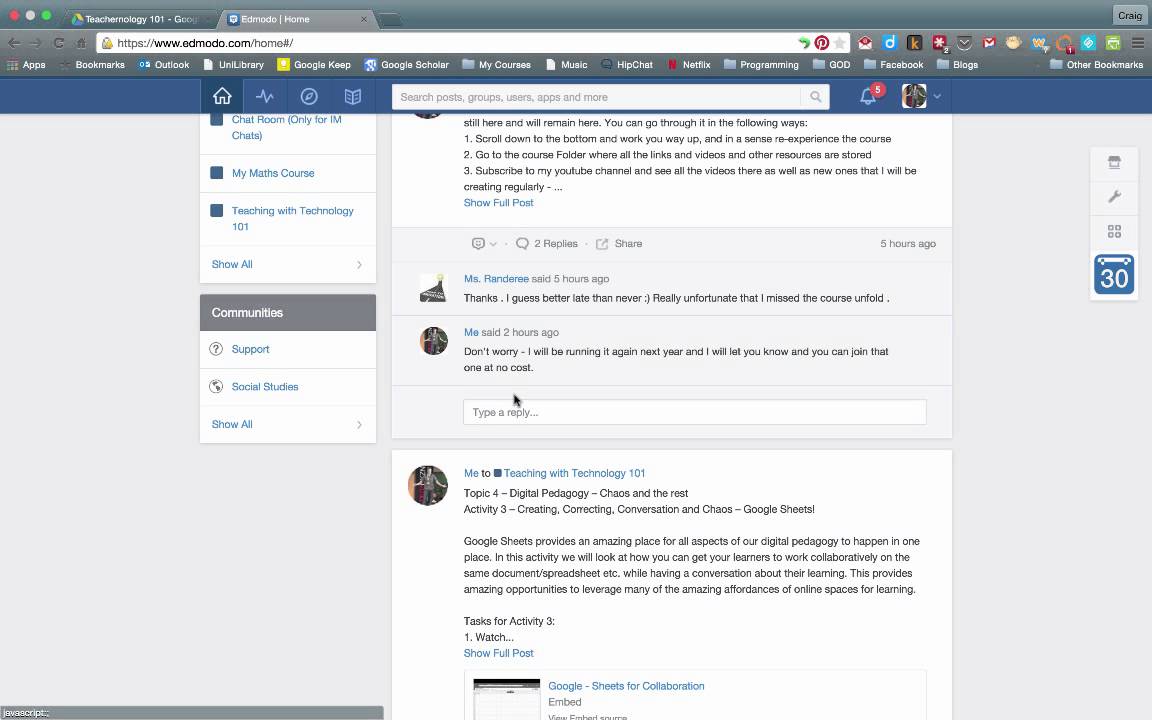
Task: Open the My Courses bookmark folder
Action: (496, 65)
